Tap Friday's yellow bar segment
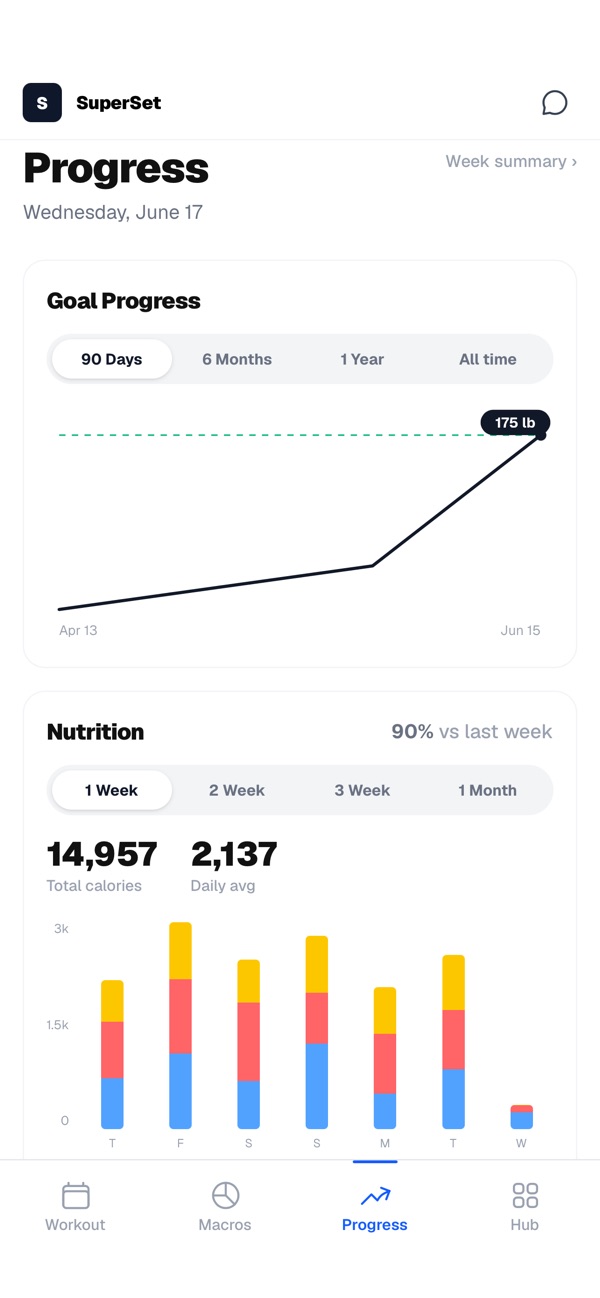 pyautogui.click(x=180, y=951)
